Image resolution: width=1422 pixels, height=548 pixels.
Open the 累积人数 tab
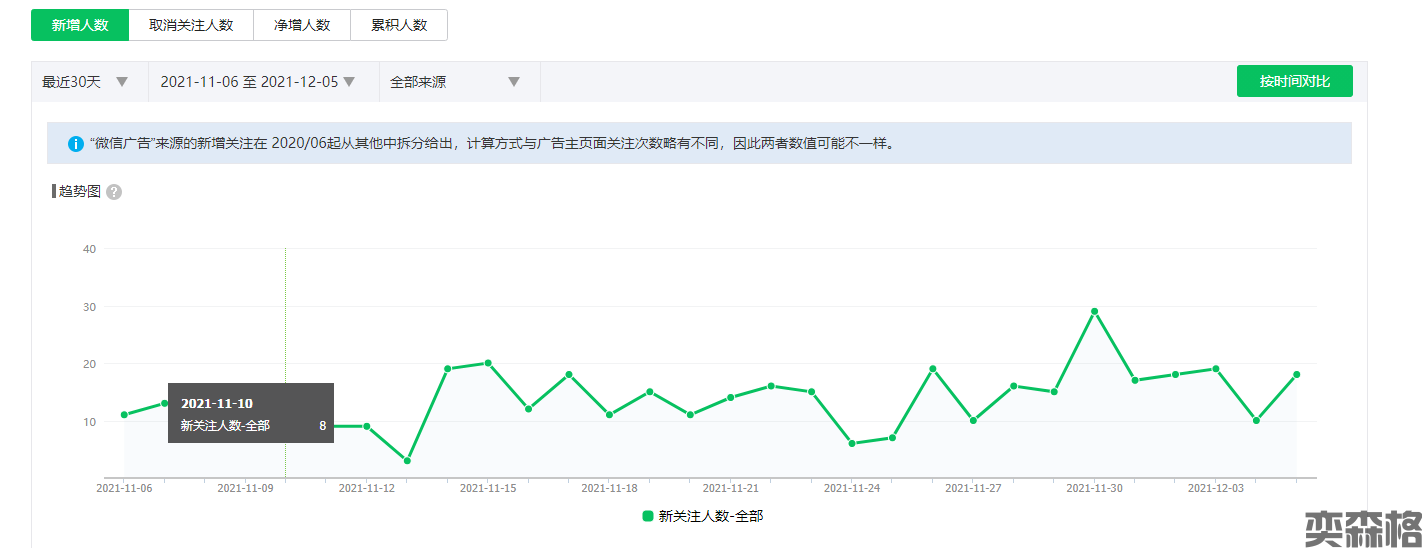pos(399,25)
